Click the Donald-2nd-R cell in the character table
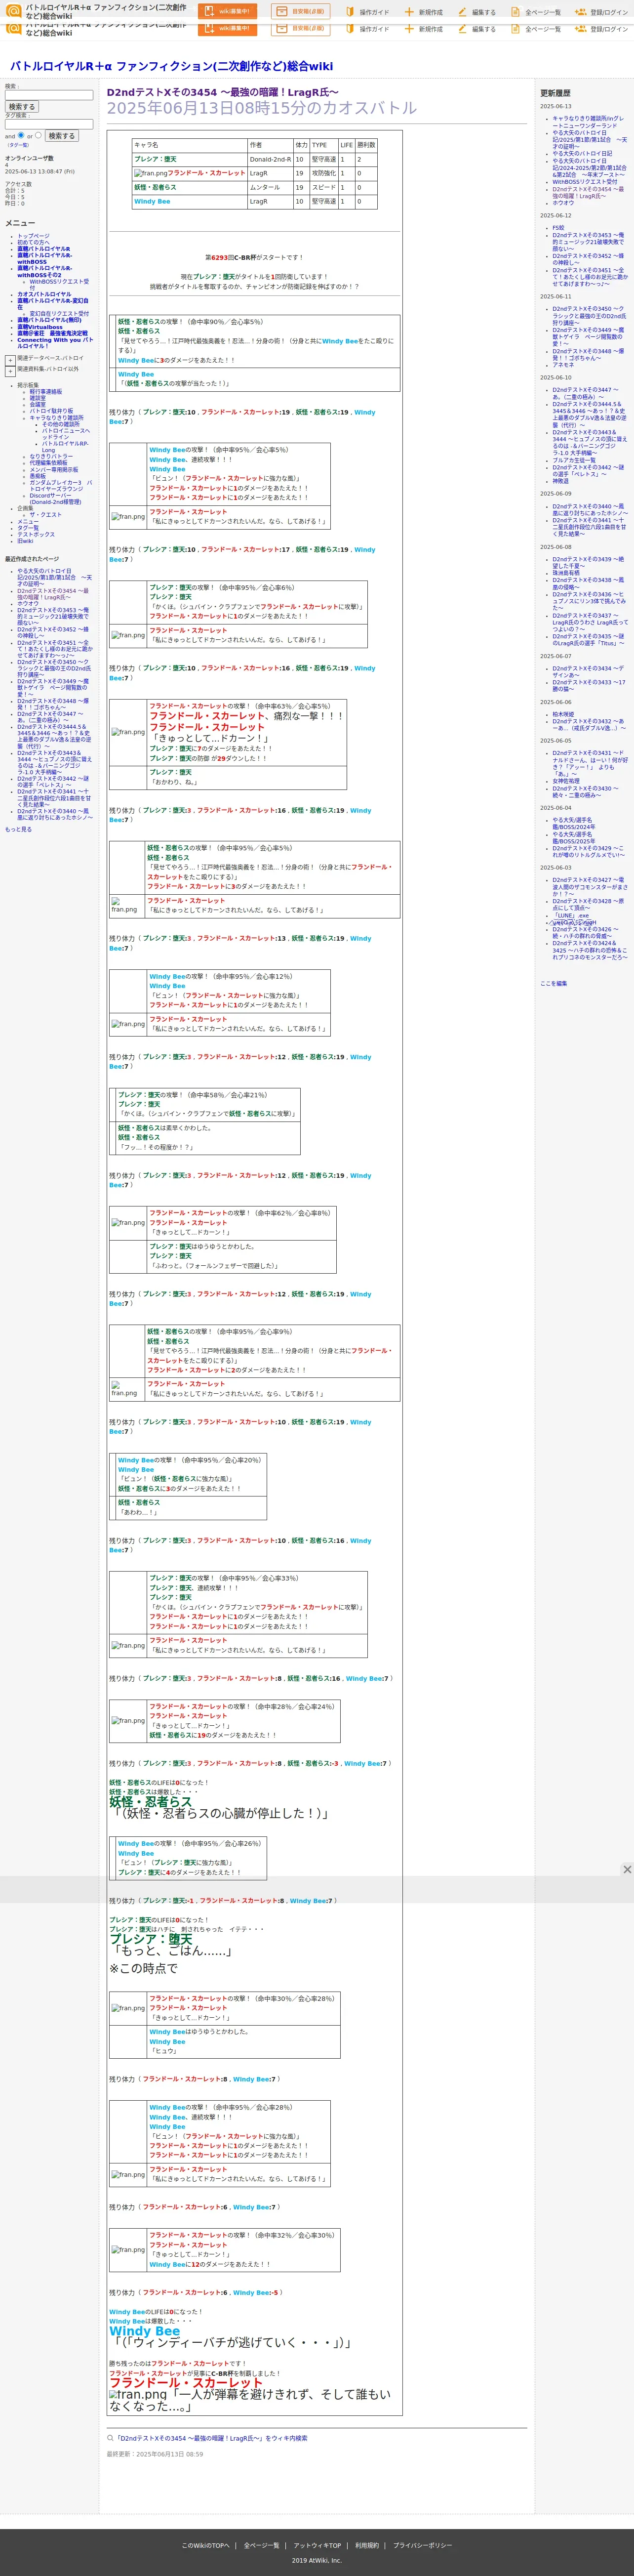The height and width of the screenshot is (2576, 634). tap(270, 159)
